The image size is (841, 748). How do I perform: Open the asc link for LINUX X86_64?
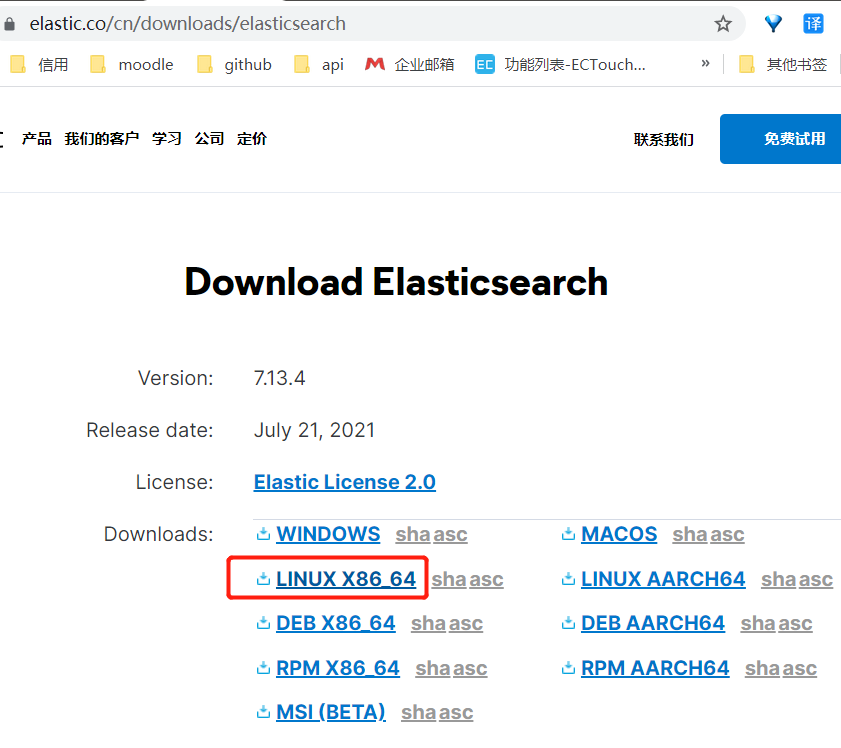pyautogui.click(x=486, y=580)
